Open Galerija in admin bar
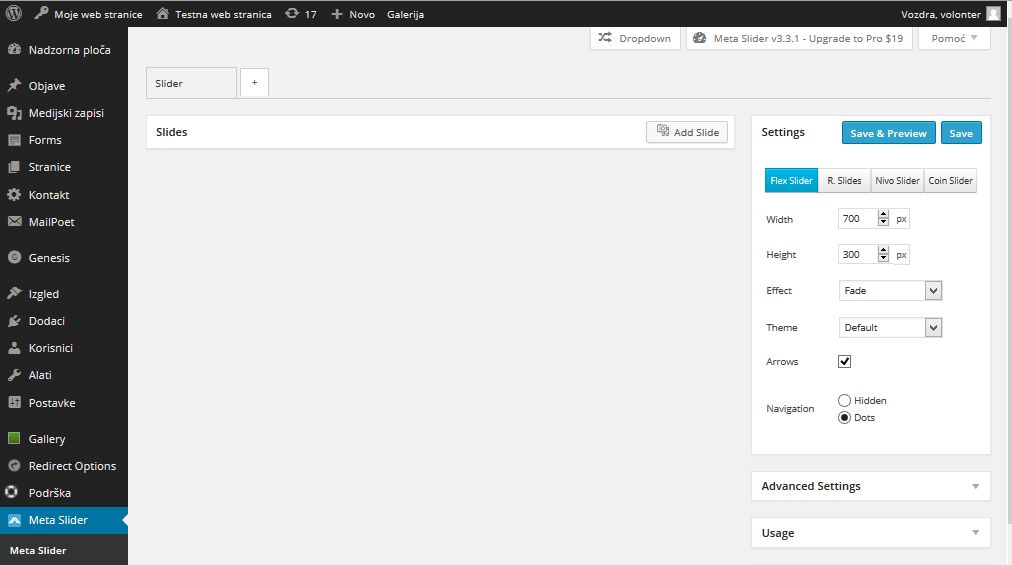 tap(405, 14)
